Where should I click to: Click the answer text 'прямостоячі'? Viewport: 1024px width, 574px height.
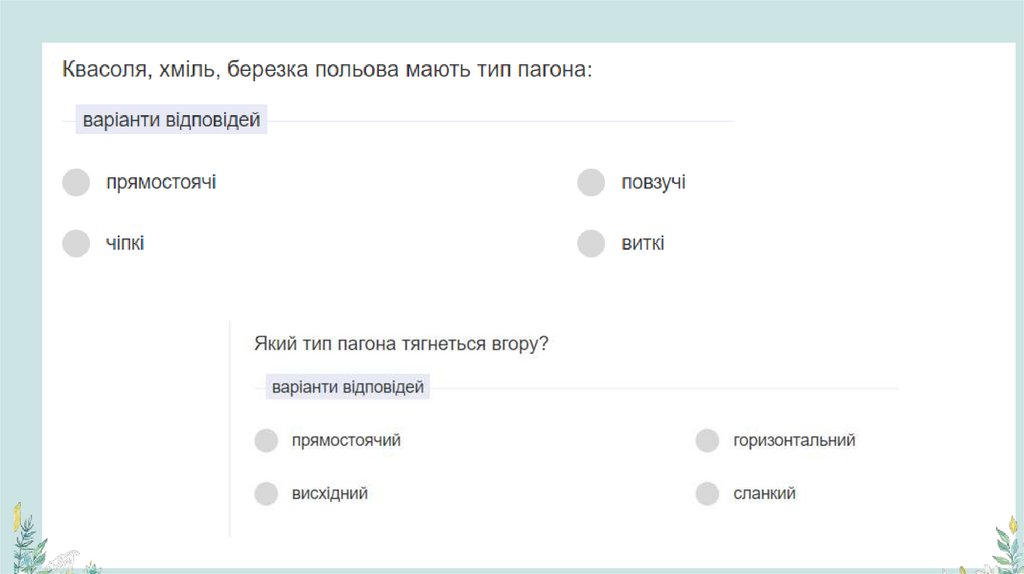pos(161,183)
